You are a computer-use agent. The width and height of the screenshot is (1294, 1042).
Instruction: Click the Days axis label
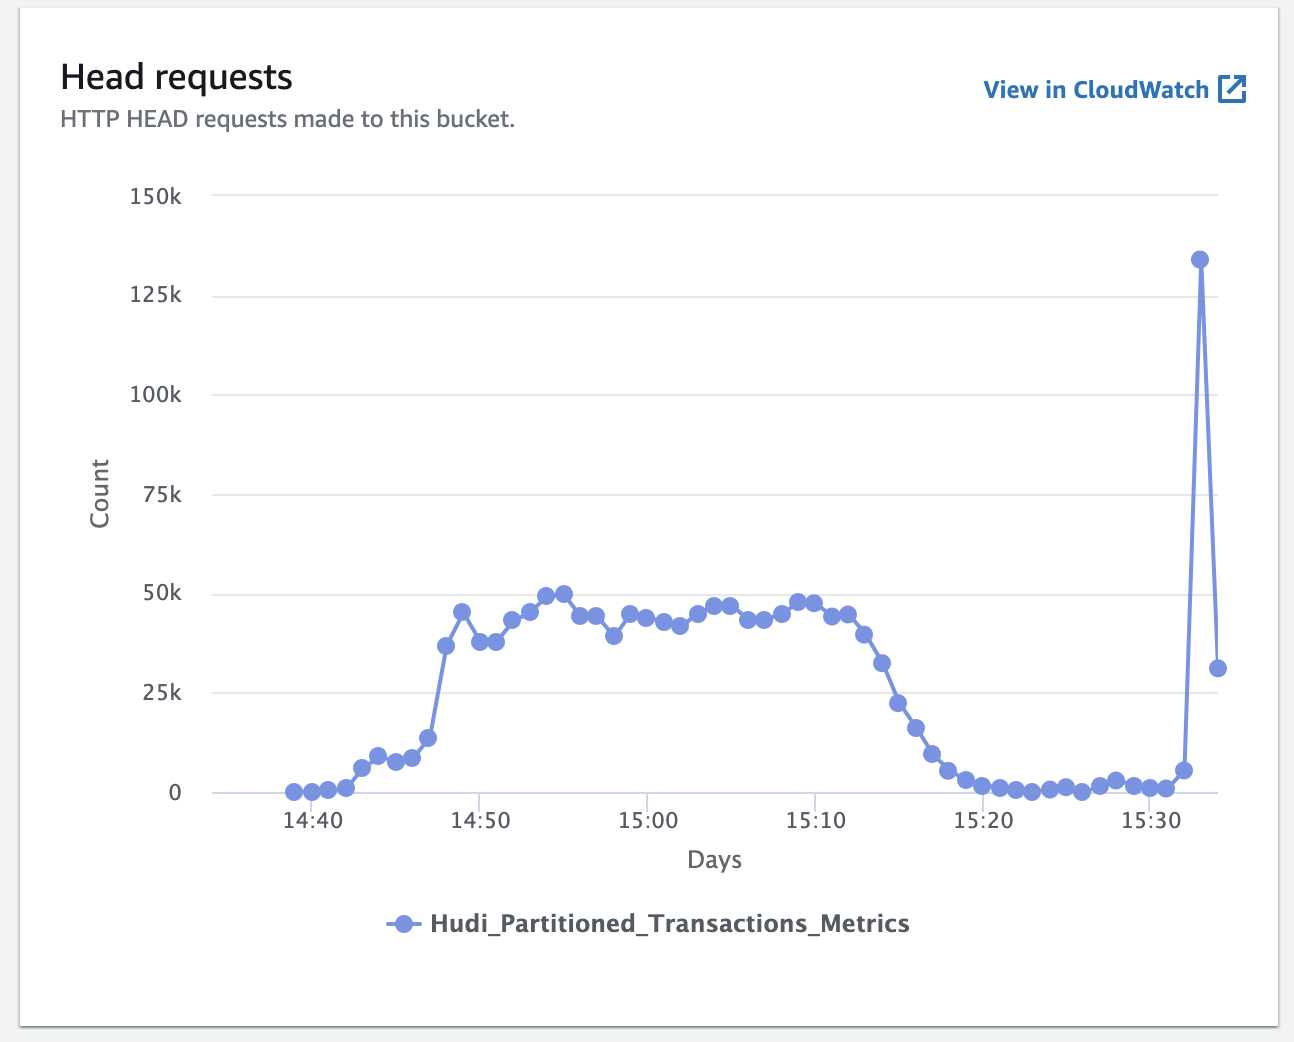click(714, 859)
